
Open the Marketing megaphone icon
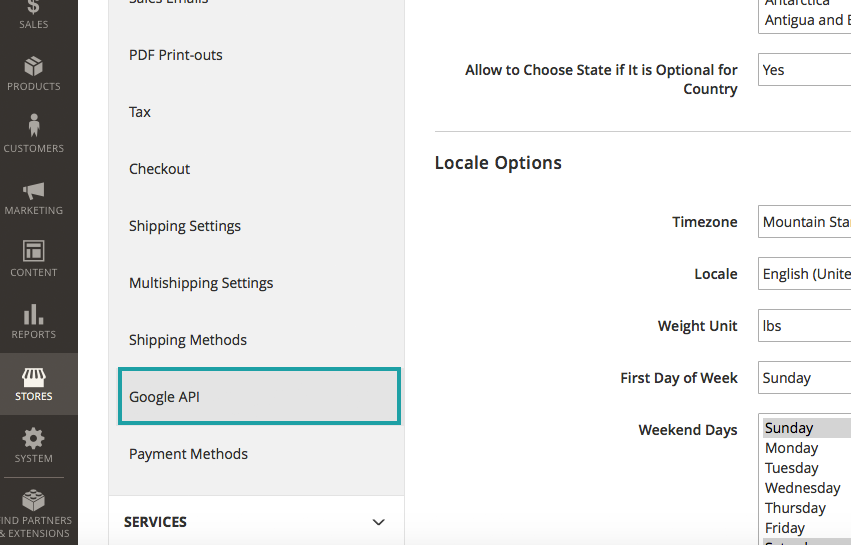pyautogui.click(x=34, y=191)
